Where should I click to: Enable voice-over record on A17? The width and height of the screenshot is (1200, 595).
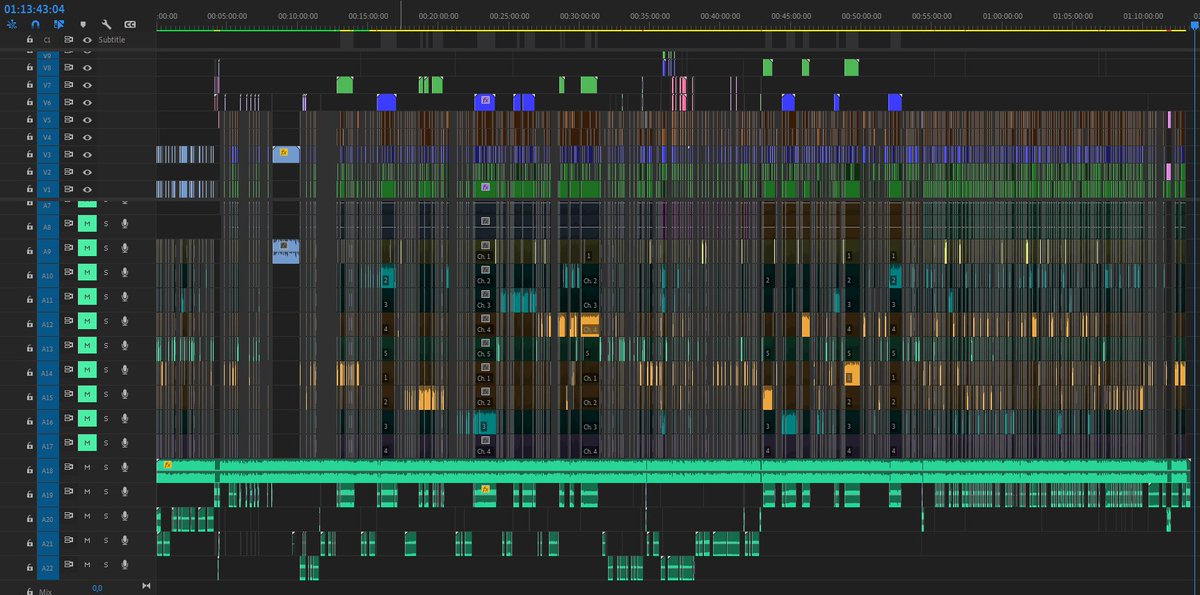pos(125,444)
